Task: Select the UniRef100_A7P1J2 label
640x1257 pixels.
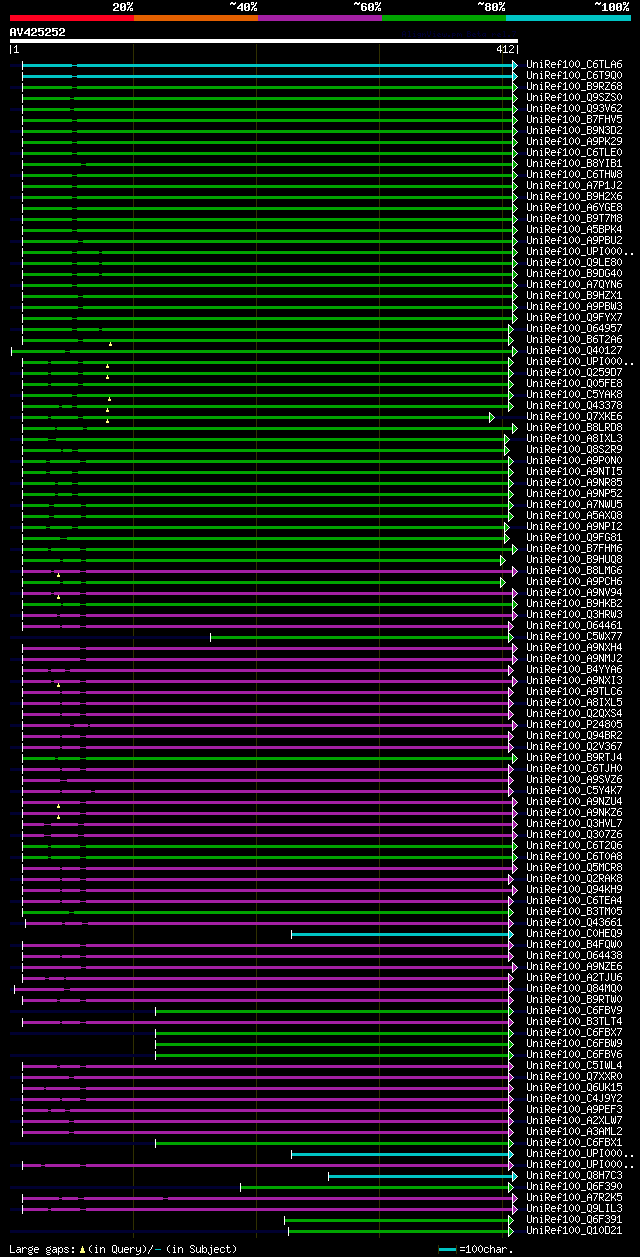Action: click(574, 185)
